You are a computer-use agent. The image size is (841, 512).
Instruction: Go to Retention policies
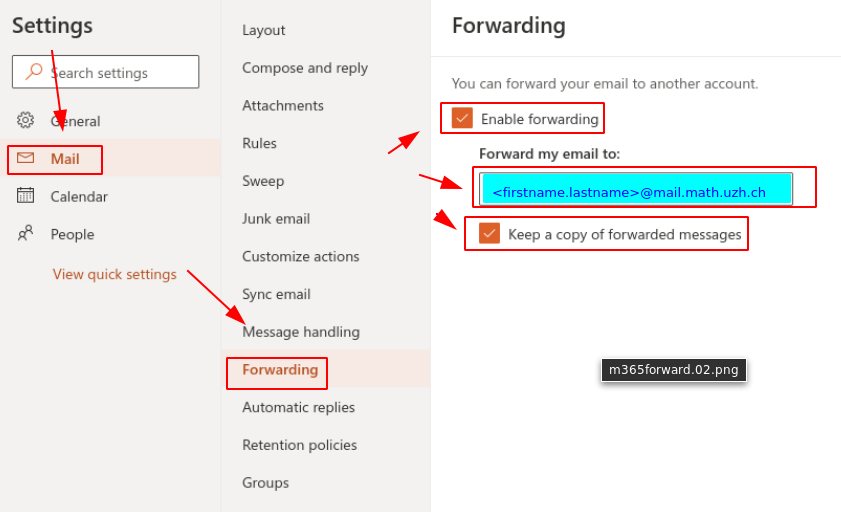tap(299, 445)
